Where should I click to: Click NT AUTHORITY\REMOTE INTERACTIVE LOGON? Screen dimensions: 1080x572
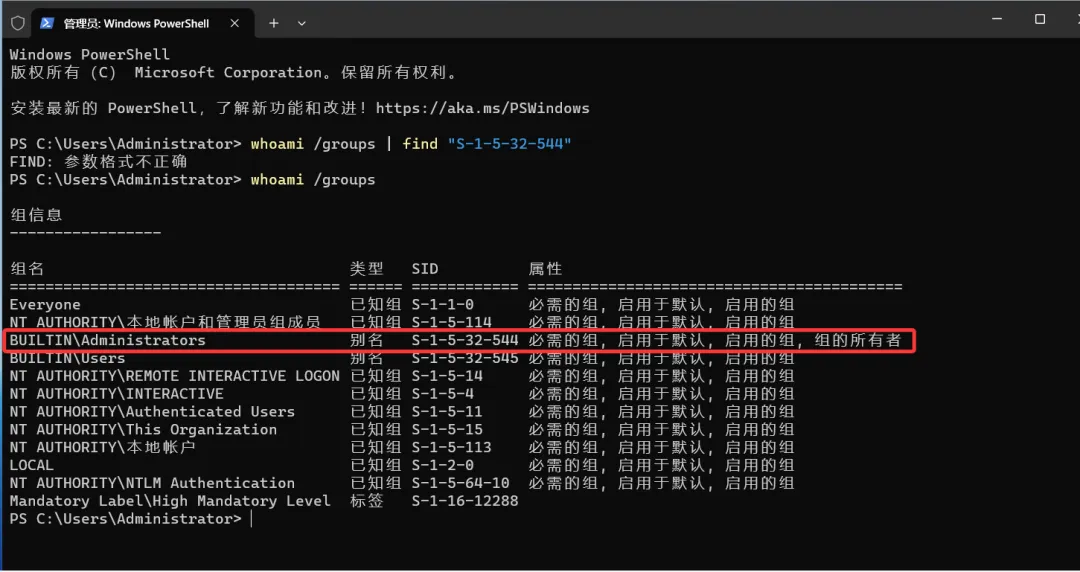click(x=175, y=376)
